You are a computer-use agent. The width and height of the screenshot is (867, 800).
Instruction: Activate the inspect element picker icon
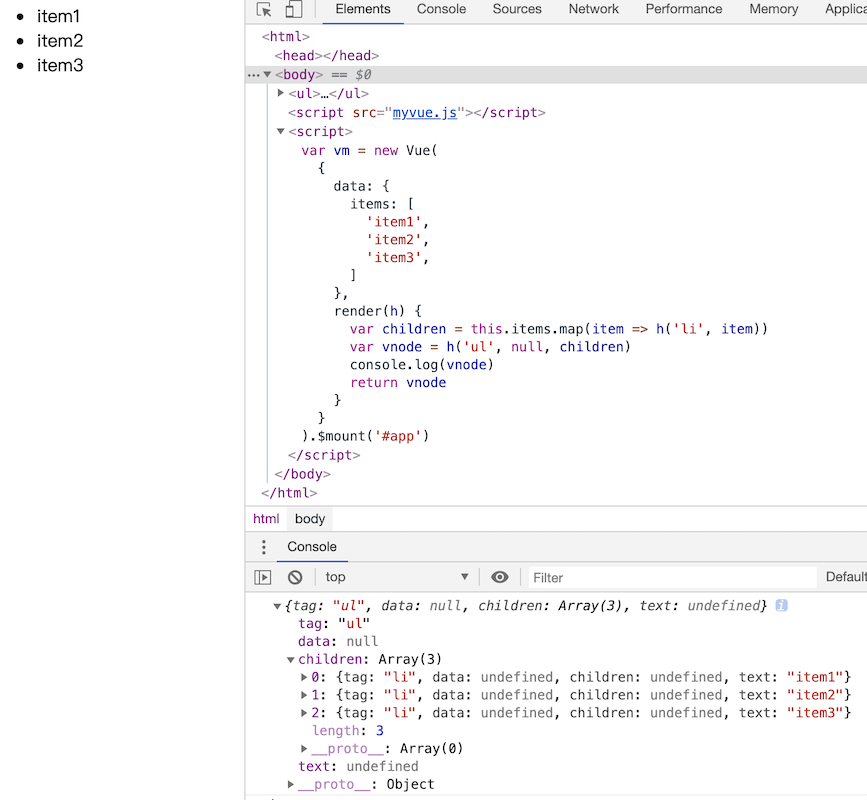[264, 9]
